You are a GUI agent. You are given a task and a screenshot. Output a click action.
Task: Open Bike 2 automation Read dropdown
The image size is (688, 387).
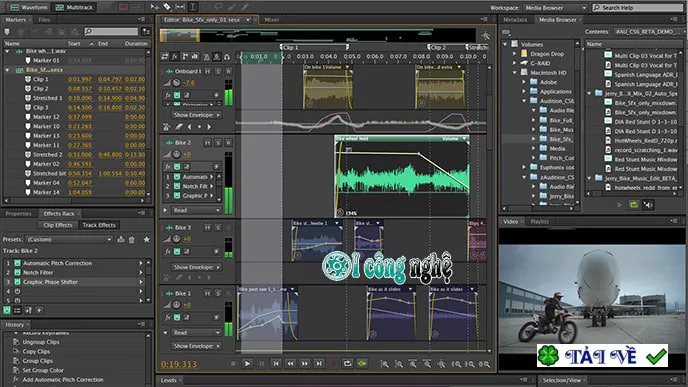196,210
